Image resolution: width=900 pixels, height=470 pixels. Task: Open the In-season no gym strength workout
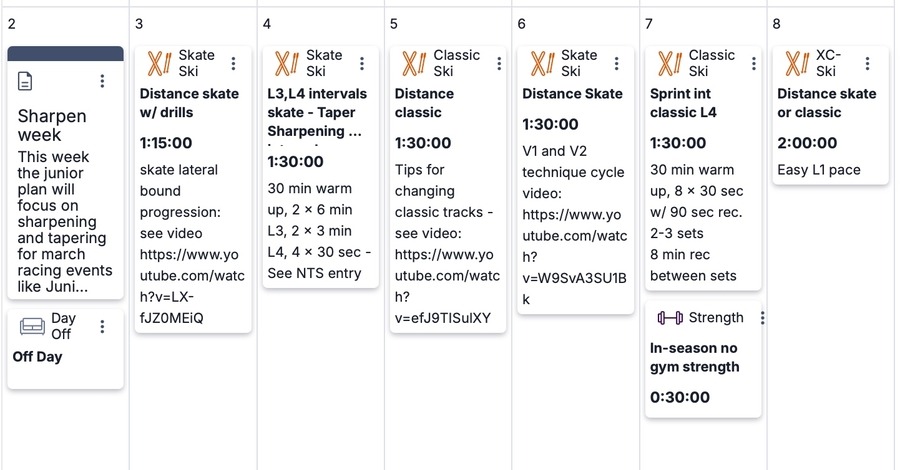695,357
